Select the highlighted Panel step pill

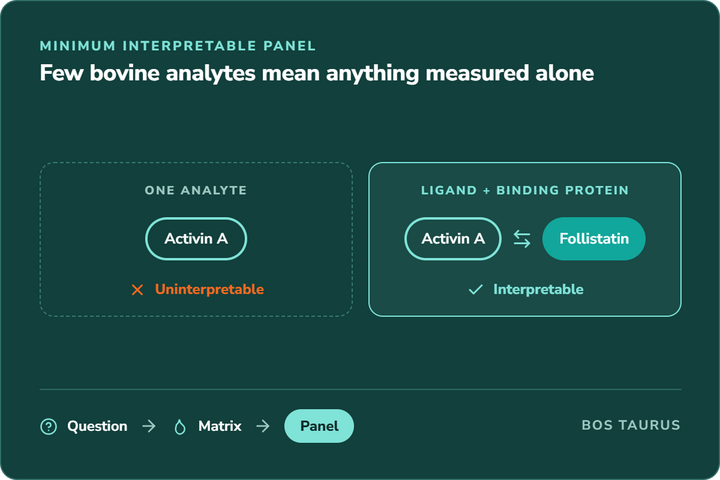tap(319, 426)
